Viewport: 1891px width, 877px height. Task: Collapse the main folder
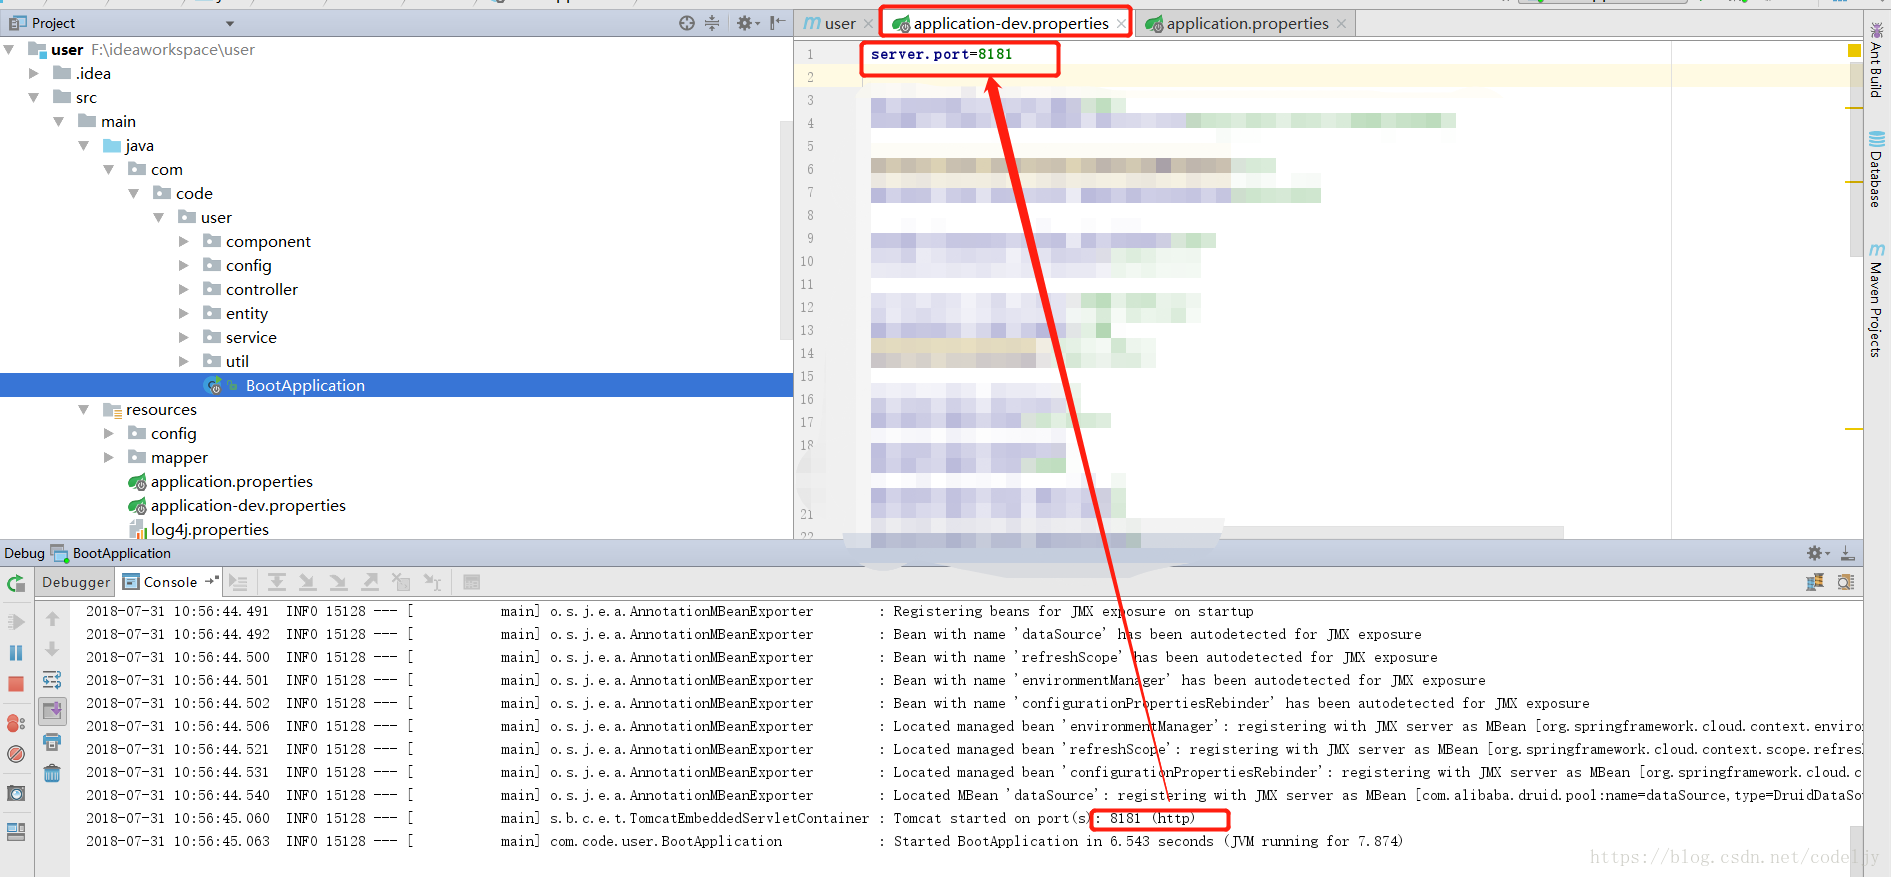coord(59,121)
